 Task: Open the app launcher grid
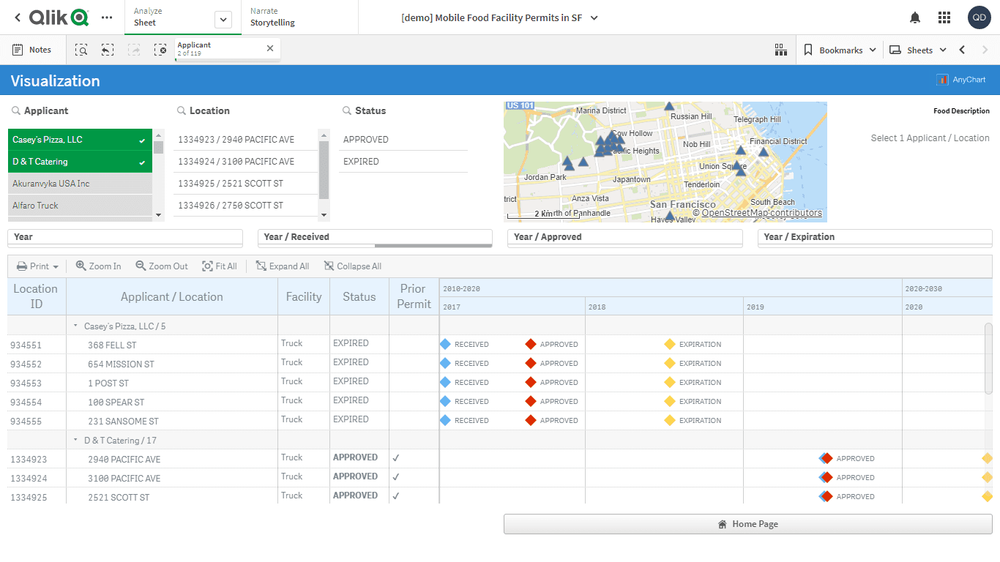point(944,18)
